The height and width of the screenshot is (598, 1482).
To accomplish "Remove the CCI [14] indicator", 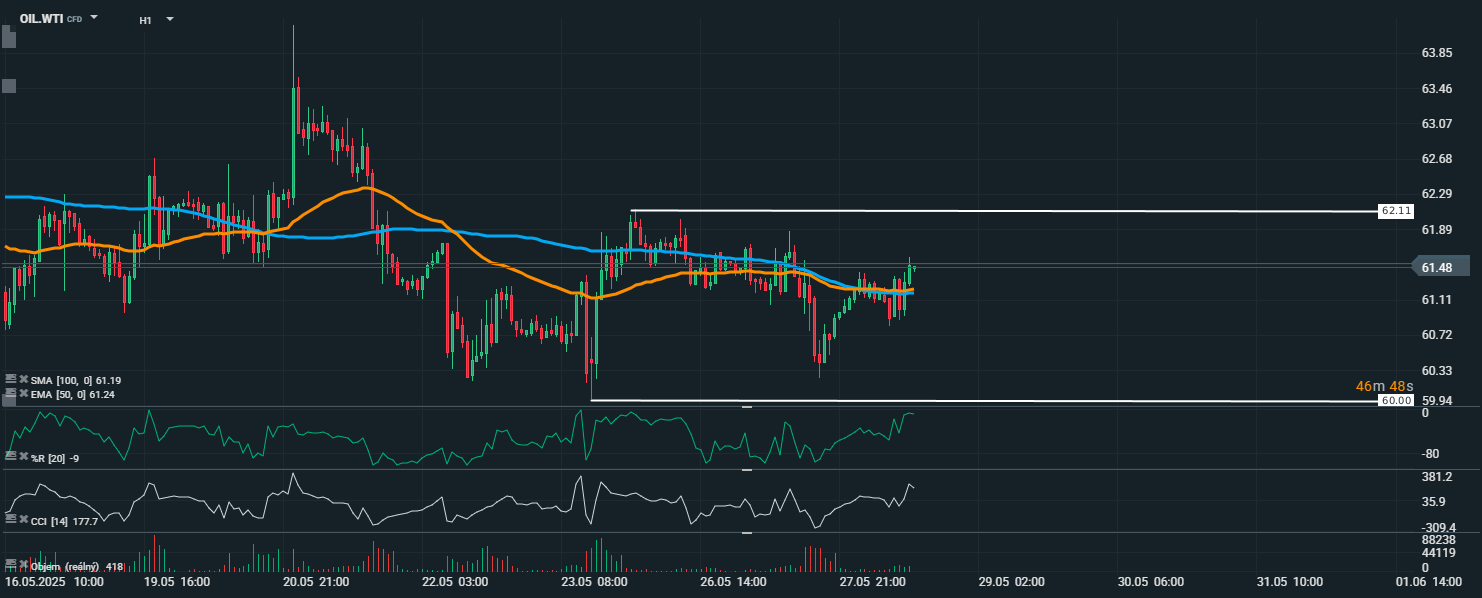I will (23, 519).
